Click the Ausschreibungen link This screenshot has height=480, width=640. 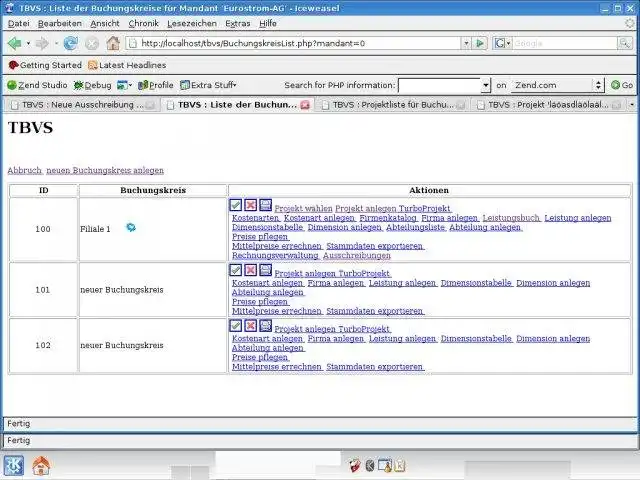click(357, 255)
